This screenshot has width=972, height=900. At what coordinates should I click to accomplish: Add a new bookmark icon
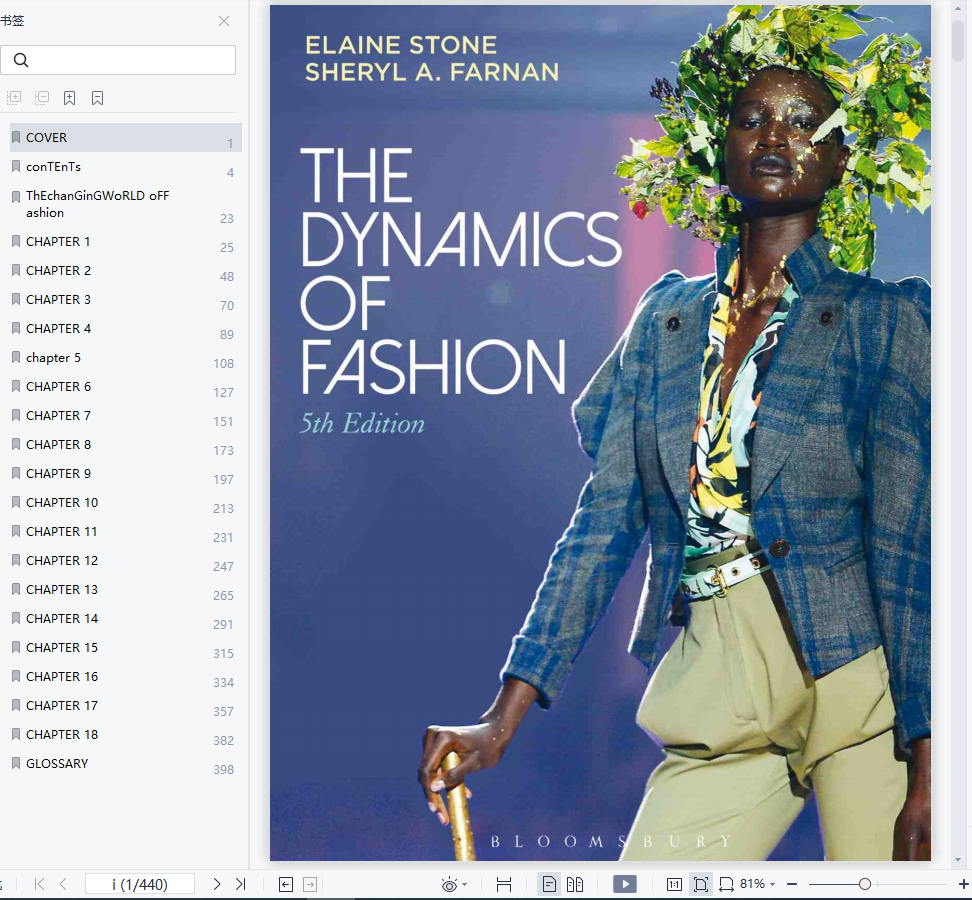point(69,98)
